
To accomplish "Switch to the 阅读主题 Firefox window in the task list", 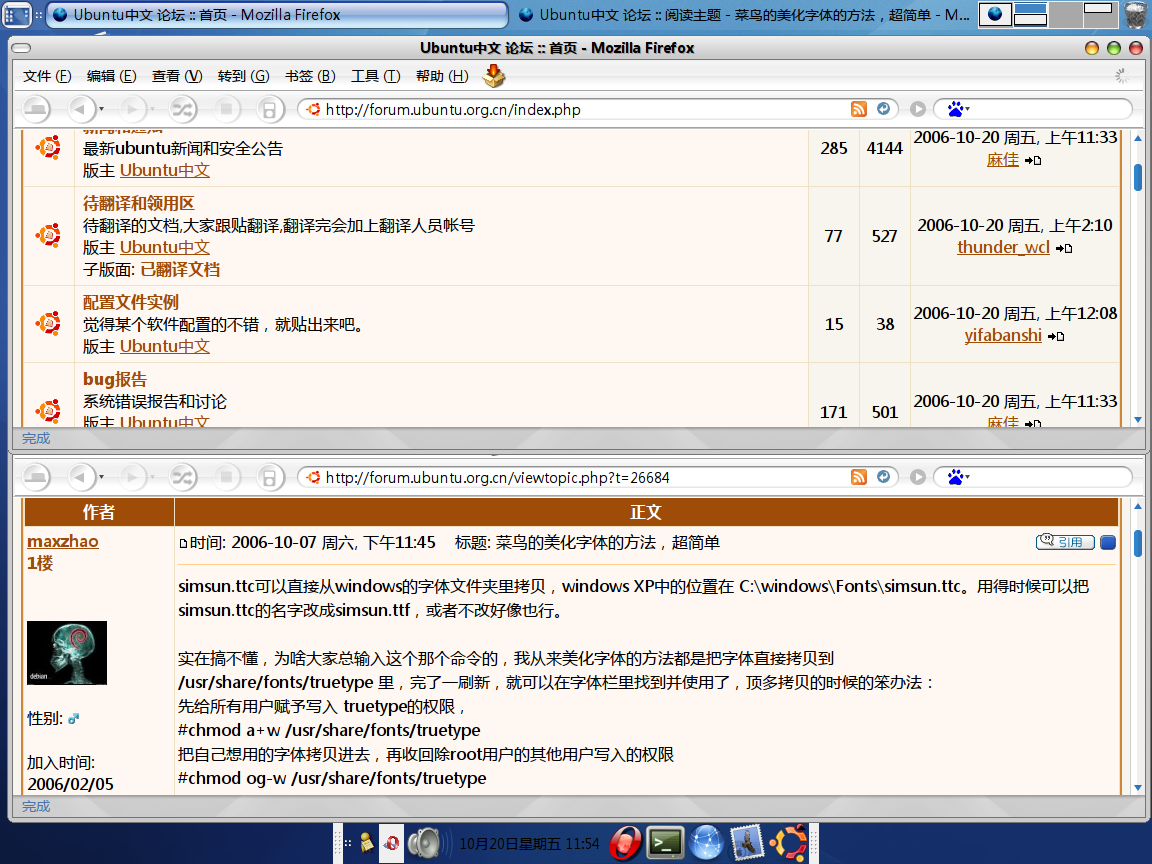I will pos(744,15).
